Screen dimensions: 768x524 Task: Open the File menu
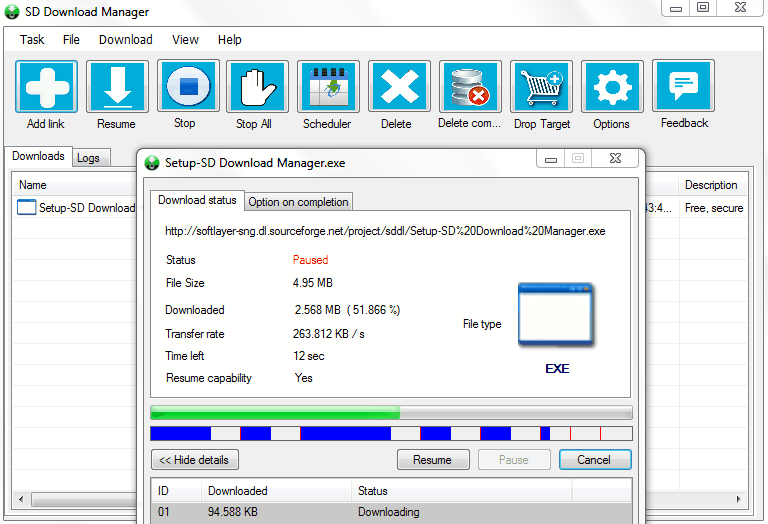point(71,40)
